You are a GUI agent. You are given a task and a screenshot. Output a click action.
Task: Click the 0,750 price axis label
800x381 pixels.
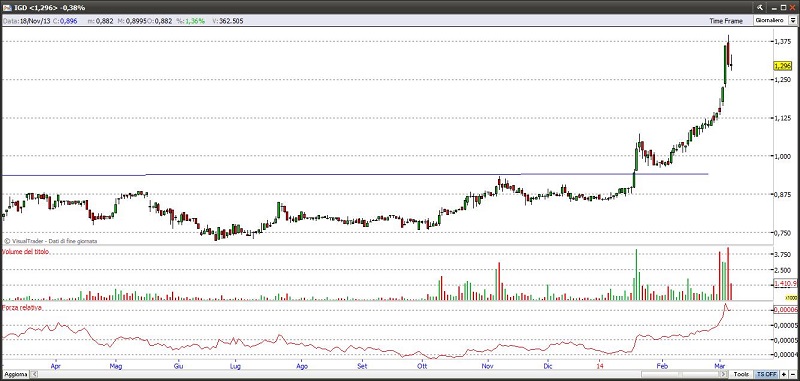click(x=782, y=233)
